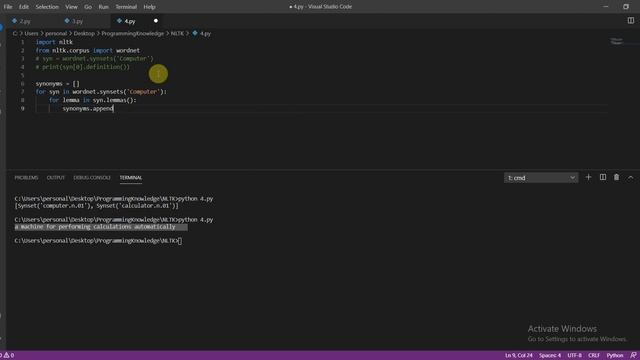This screenshot has height=360, width=640.
Task: Change file encoding UTF-8
Action: coord(574,356)
